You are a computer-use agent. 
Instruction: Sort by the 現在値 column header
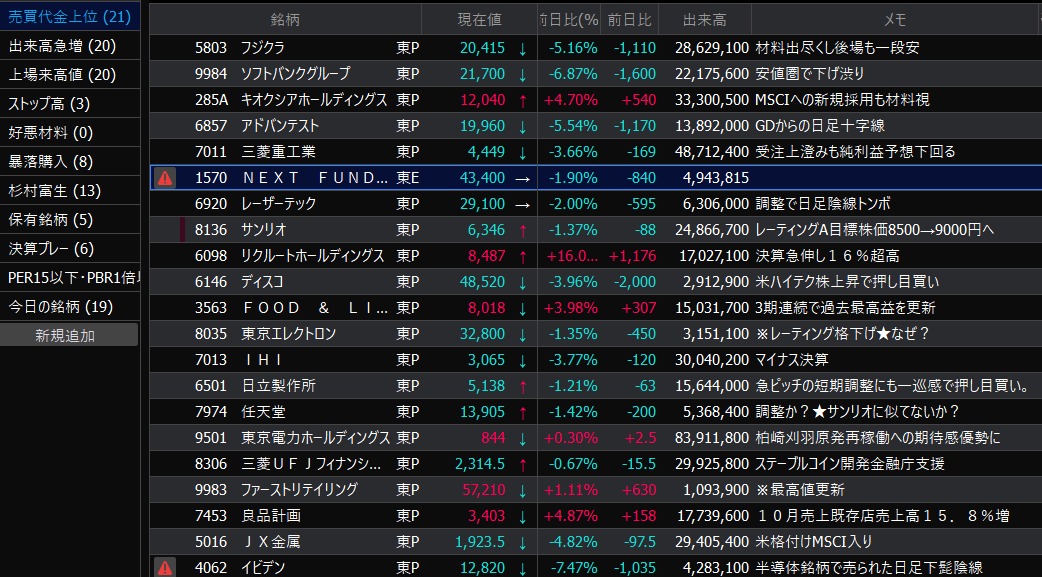479,19
